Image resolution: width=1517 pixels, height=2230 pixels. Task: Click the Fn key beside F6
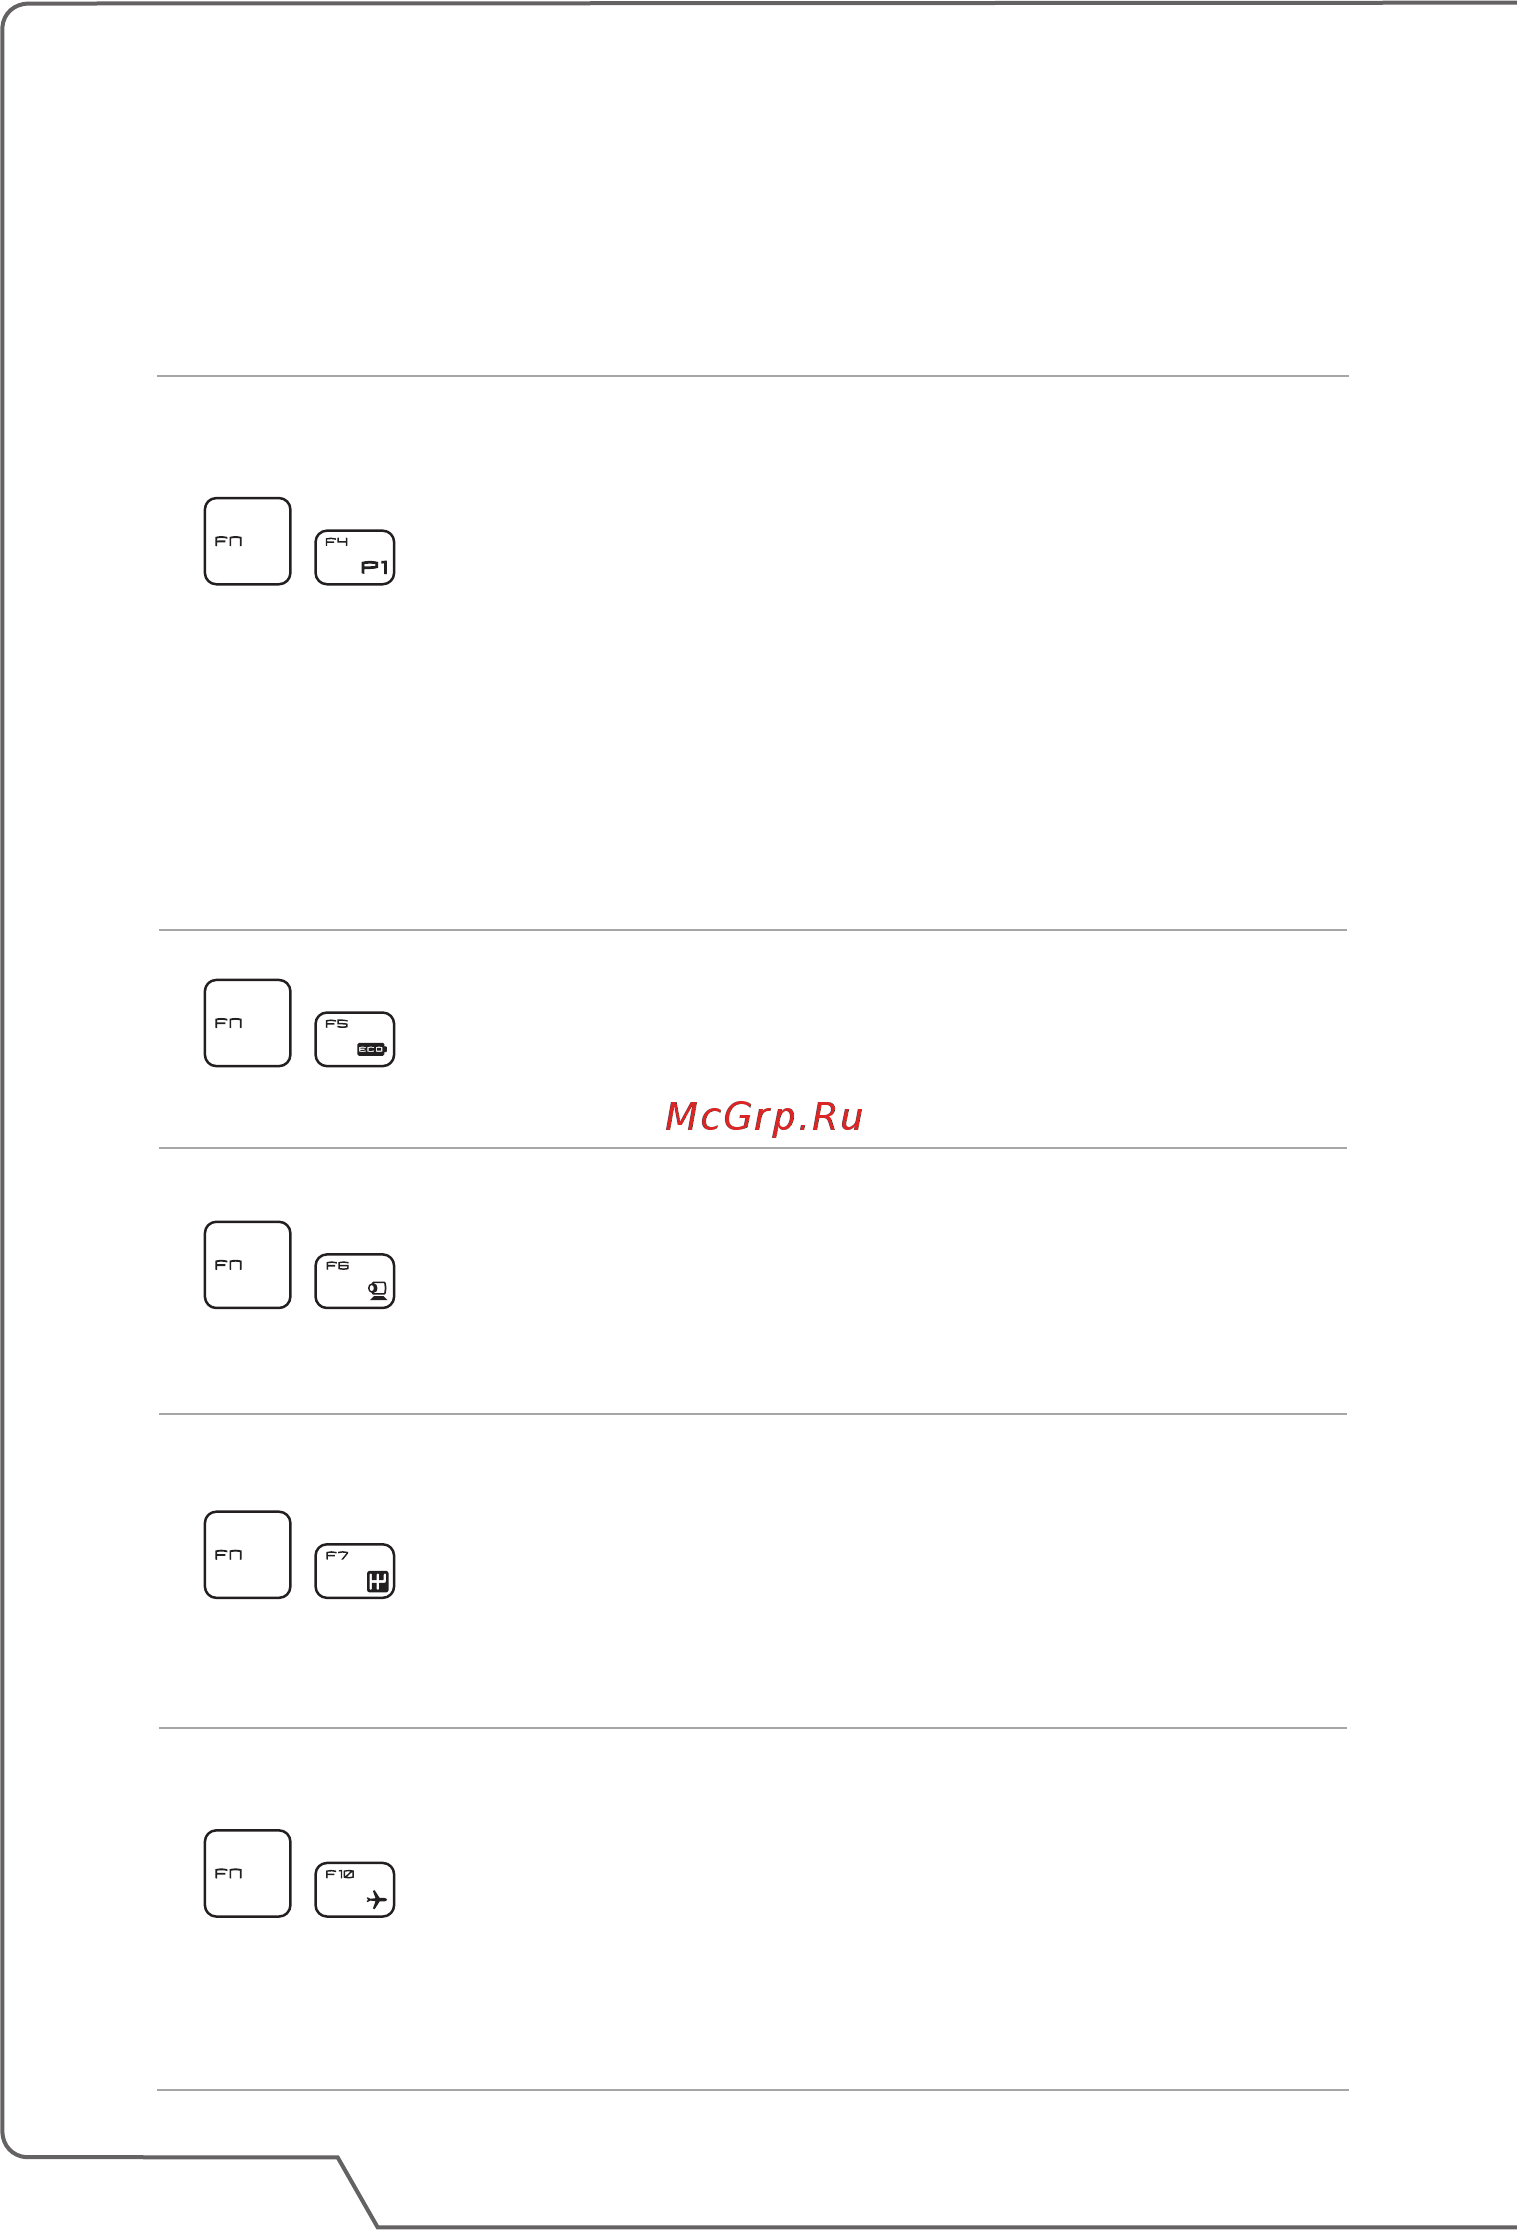[x=248, y=1265]
